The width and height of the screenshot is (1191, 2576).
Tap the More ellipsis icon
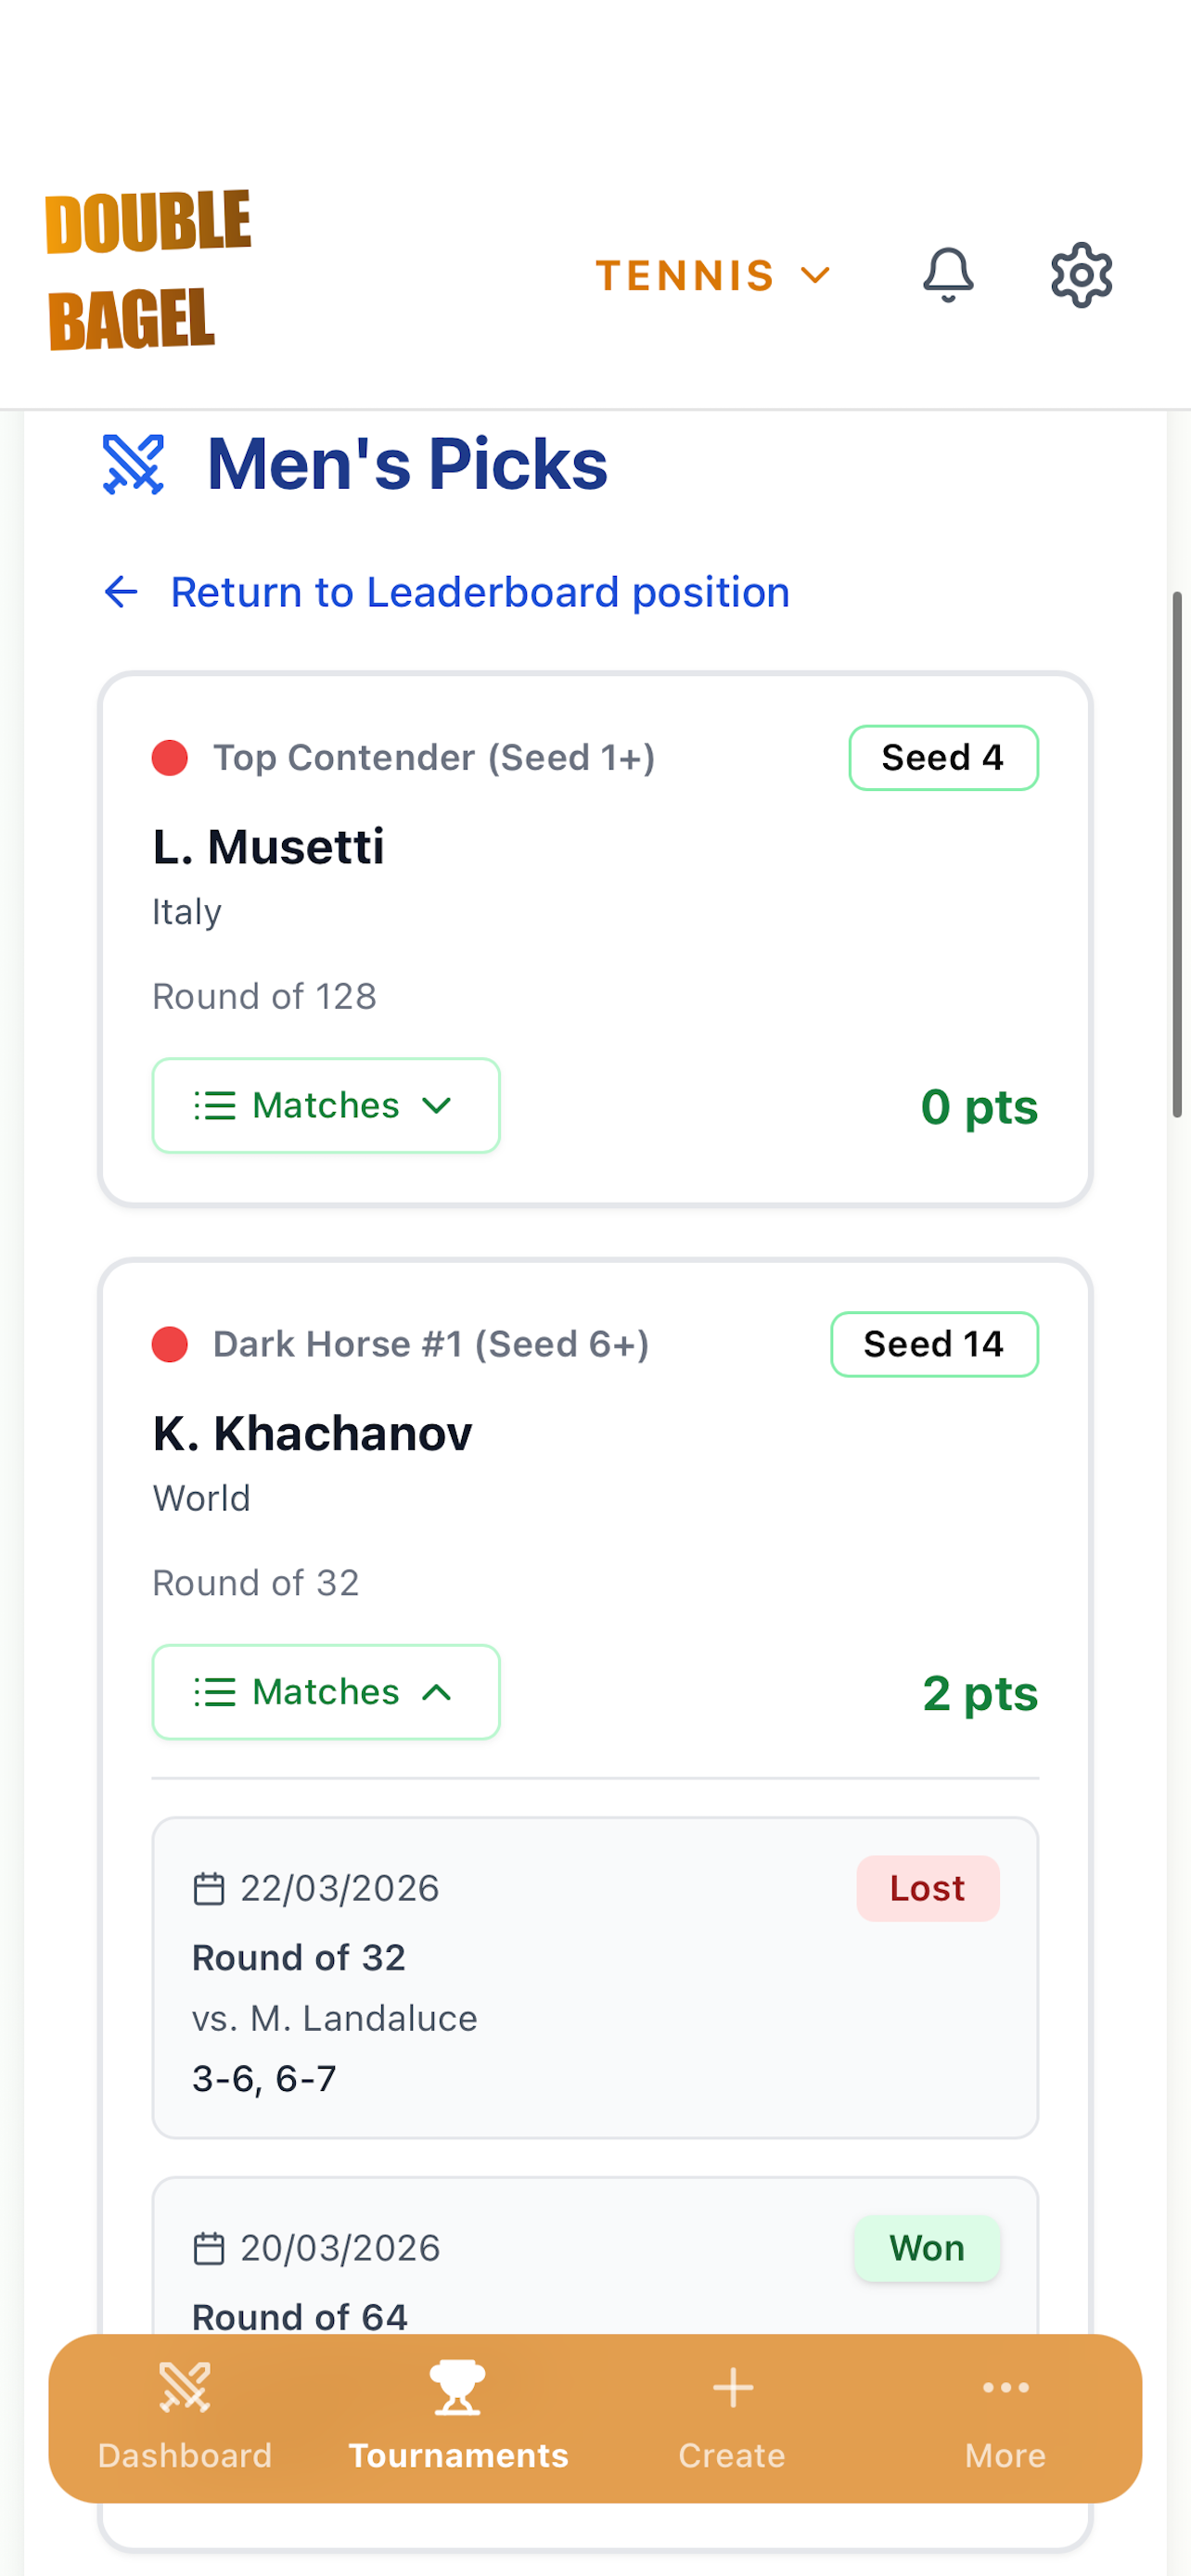pyautogui.click(x=1005, y=2388)
